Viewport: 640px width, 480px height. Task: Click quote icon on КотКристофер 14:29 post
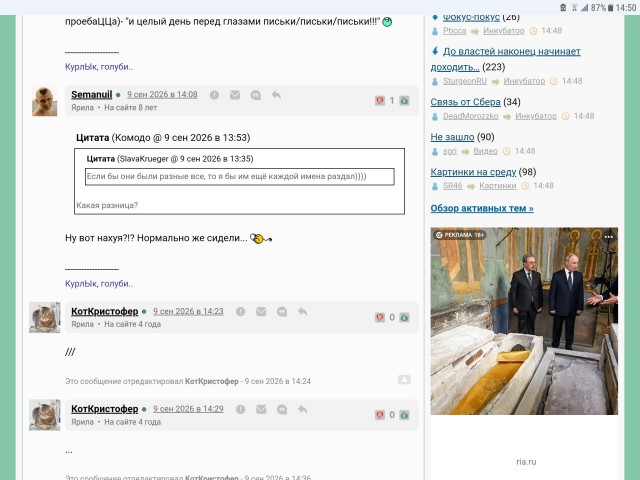click(282, 409)
